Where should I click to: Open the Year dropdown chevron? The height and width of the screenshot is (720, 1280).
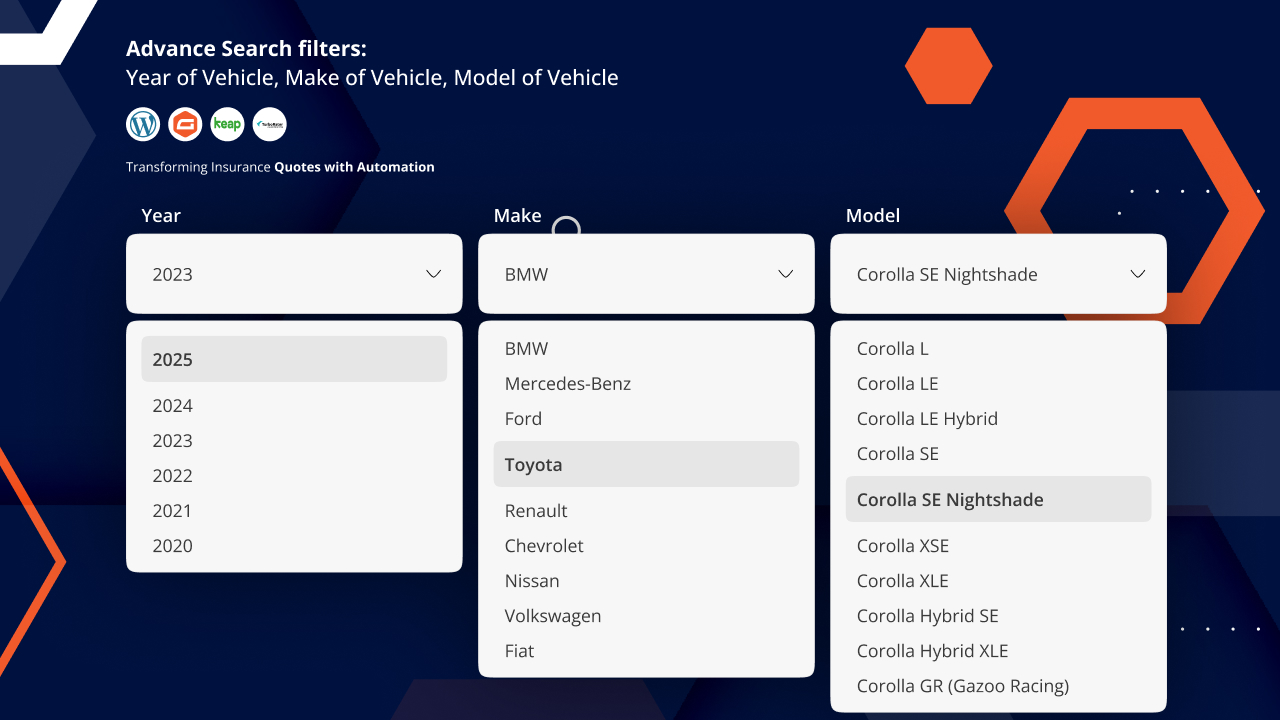pyautogui.click(x=434, y=274)
